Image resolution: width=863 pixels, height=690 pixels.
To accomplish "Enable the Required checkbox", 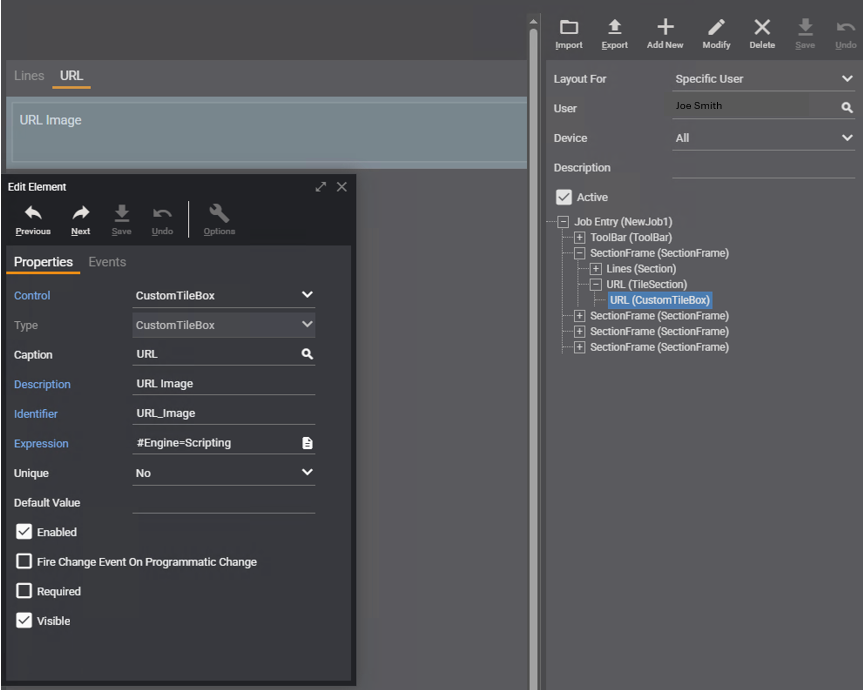I will (x=24, y=591).
